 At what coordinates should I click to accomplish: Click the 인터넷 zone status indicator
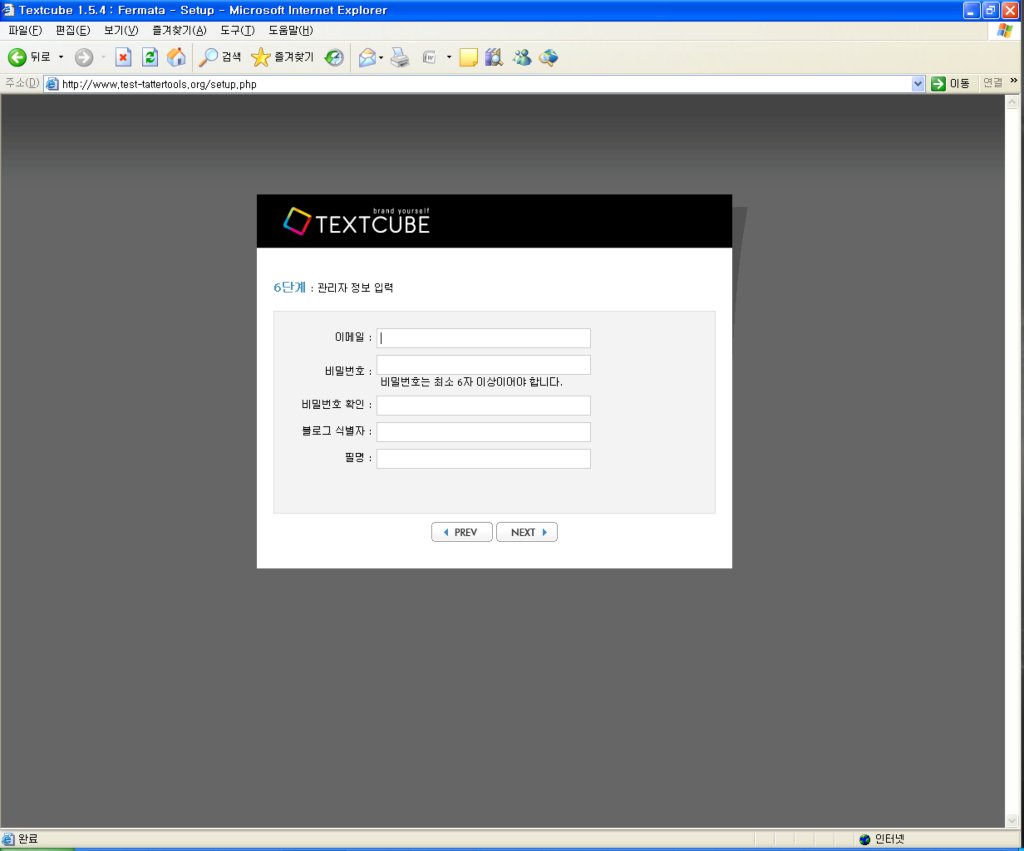(882, 839)
